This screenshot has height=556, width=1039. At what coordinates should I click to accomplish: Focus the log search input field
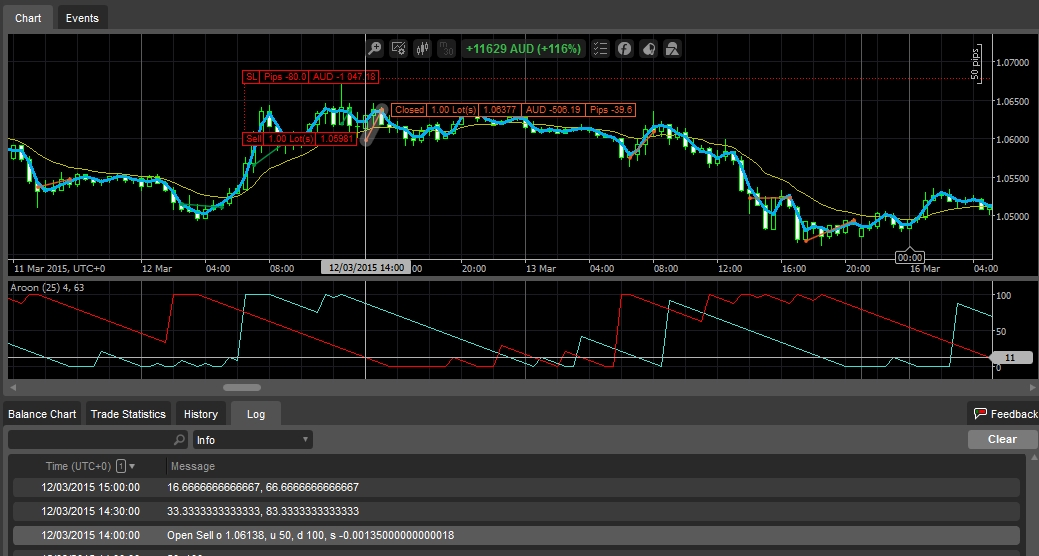90,439
